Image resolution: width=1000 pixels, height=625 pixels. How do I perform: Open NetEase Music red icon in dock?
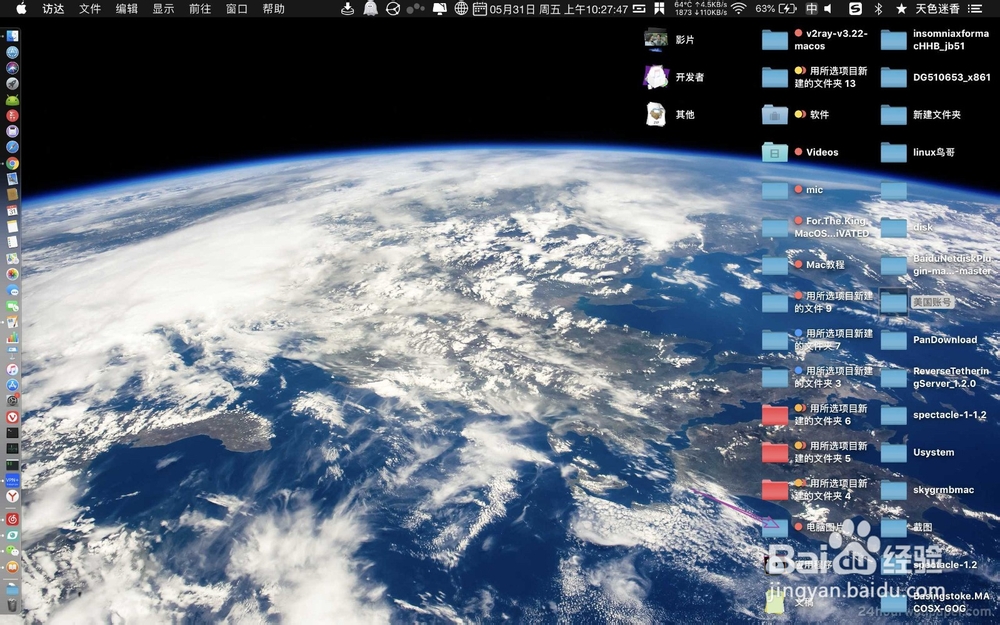pos(12,519)
